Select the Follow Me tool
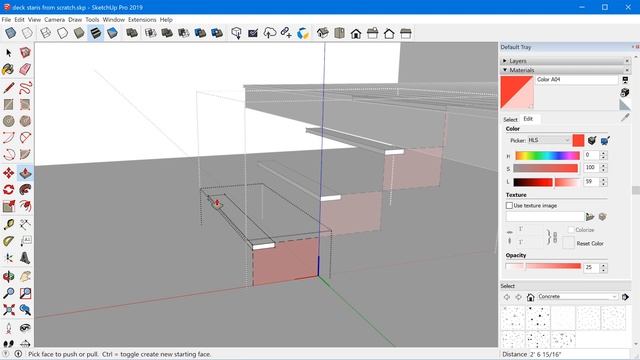Screen dimensions: 640x360 [x=25, y=190]
